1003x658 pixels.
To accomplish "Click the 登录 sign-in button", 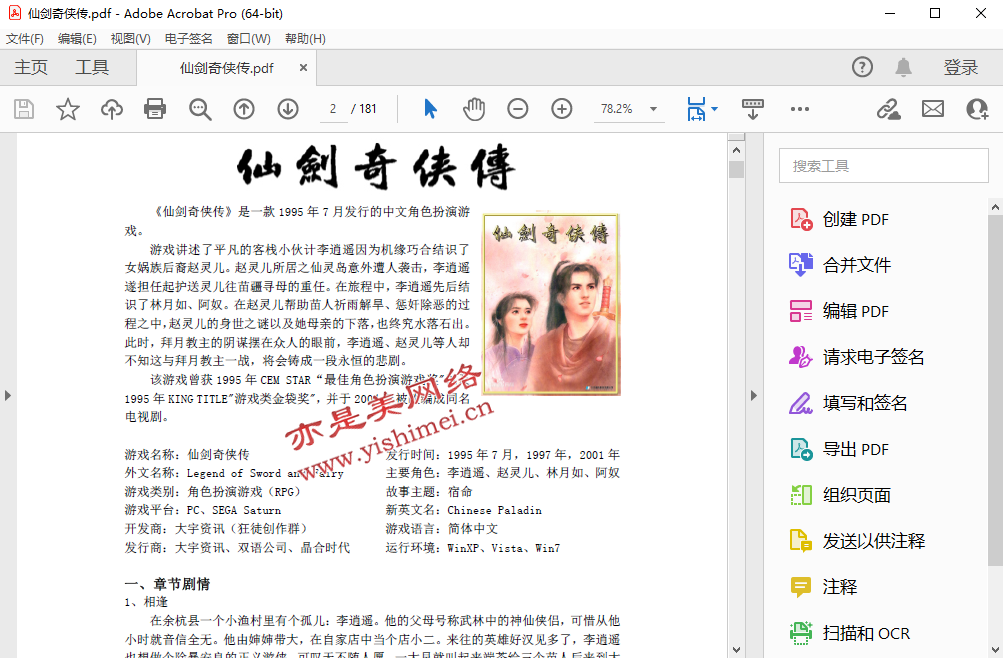I will pos(961,67).
